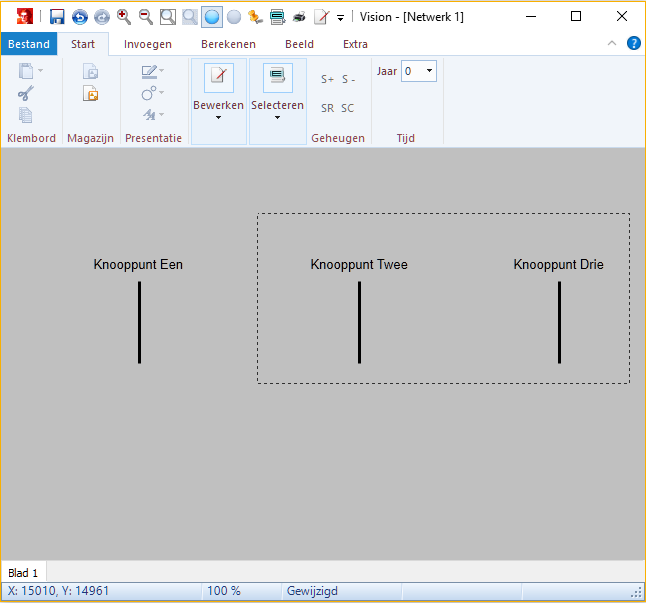Click the printer icon in the title bar
Viewport: 646px width, 603px height.
click(299, 16)
